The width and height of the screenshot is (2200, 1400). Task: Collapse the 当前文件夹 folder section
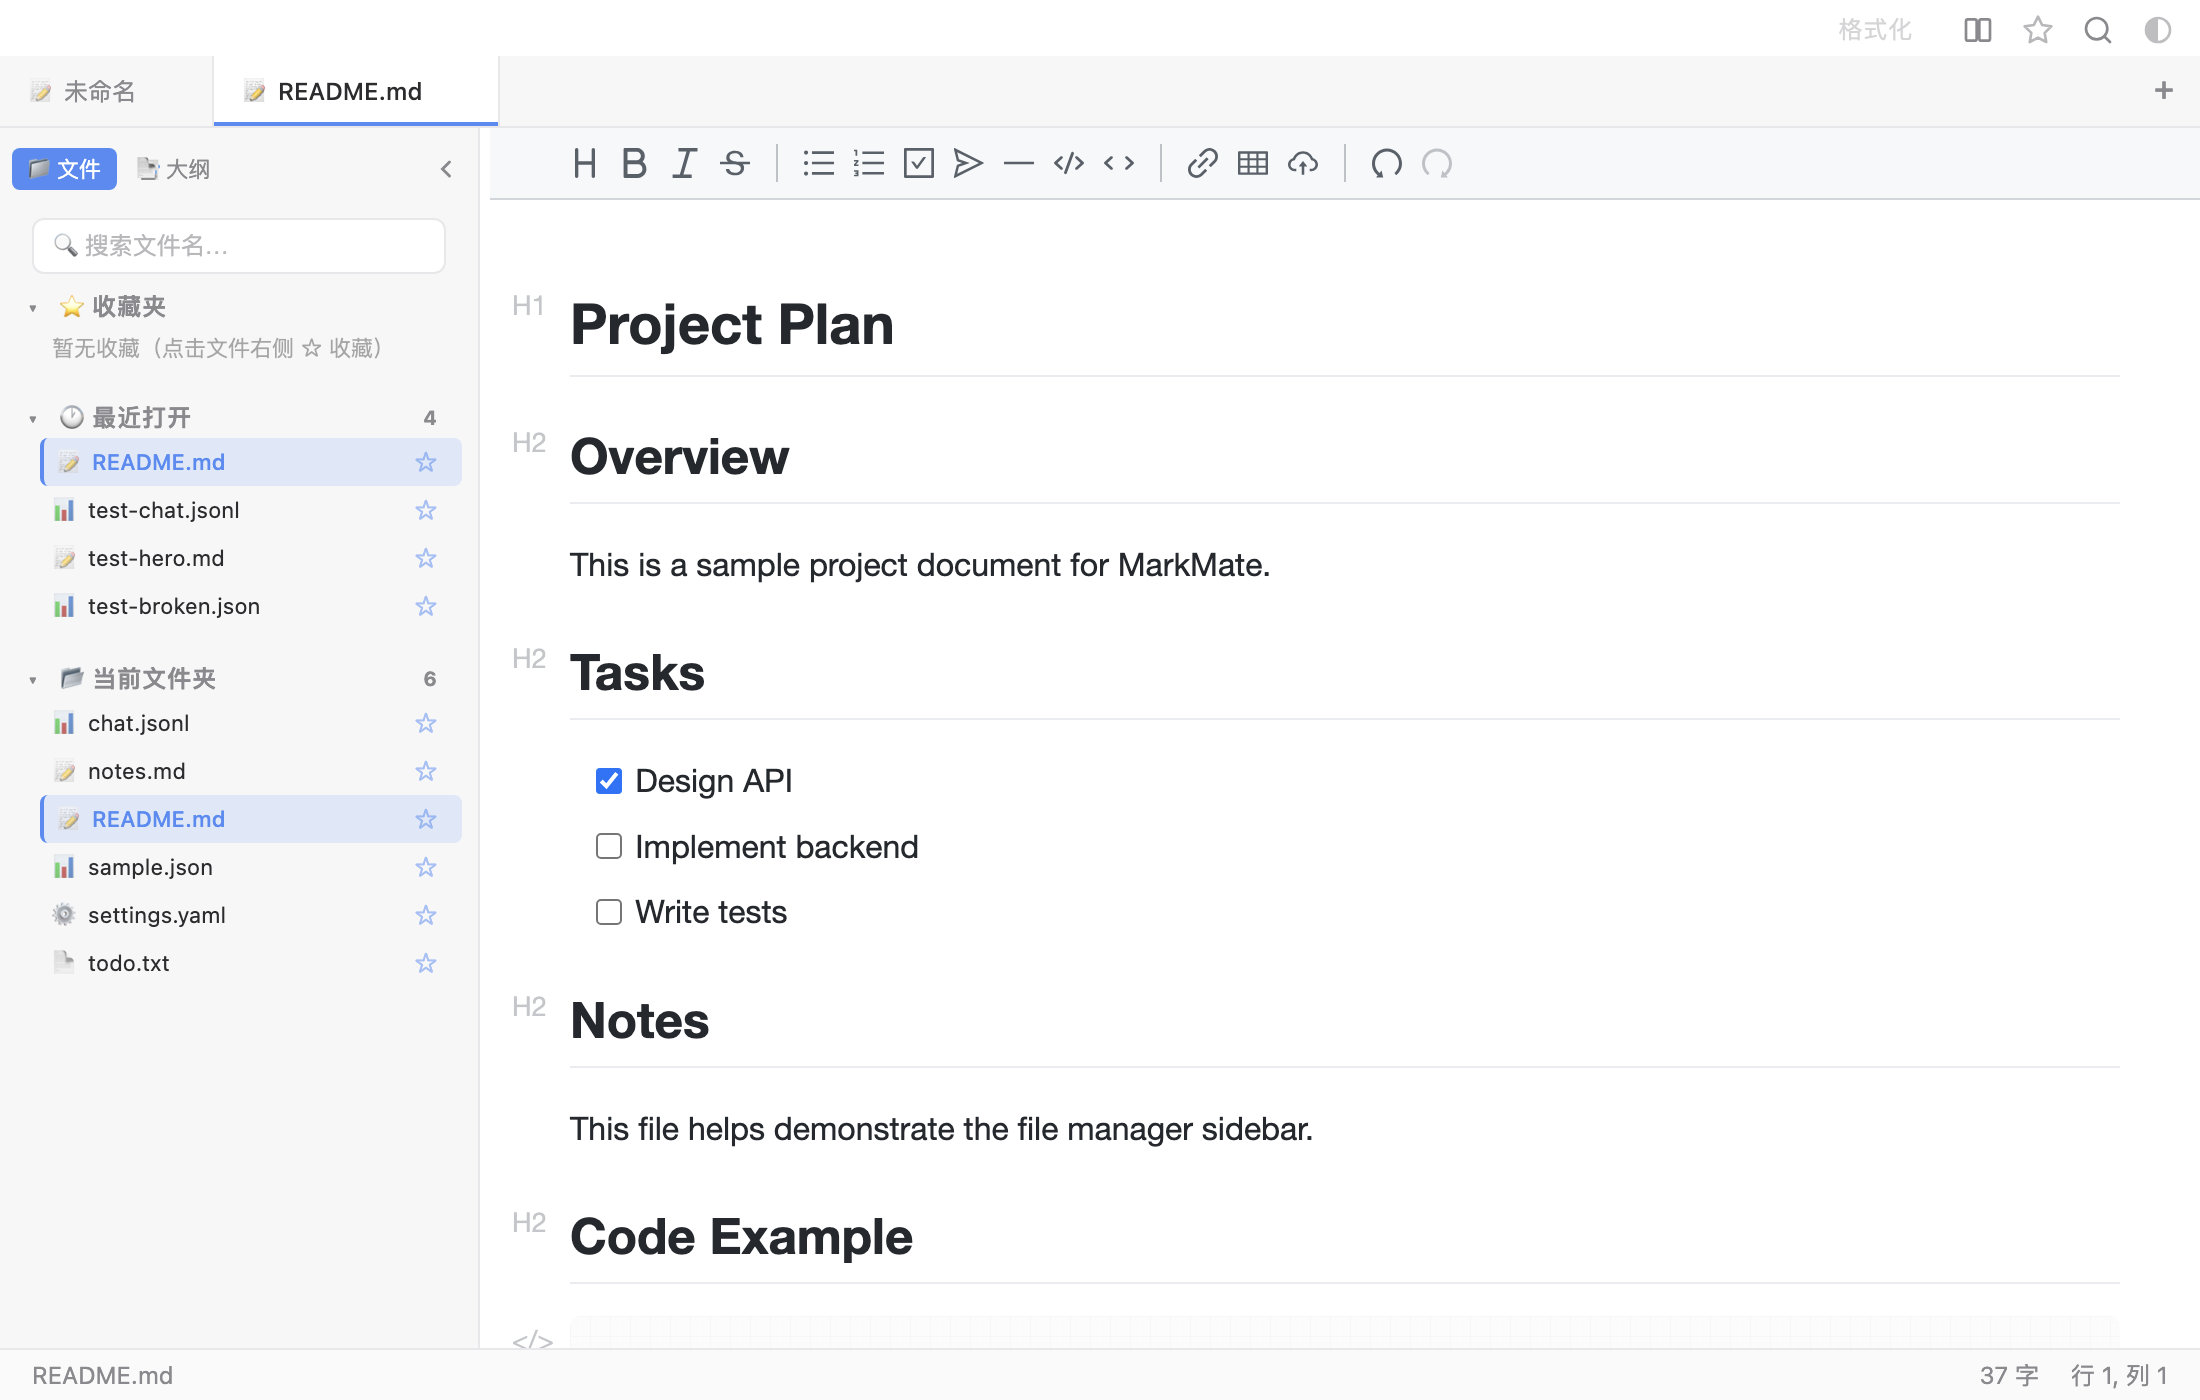[x=33, y=680]
